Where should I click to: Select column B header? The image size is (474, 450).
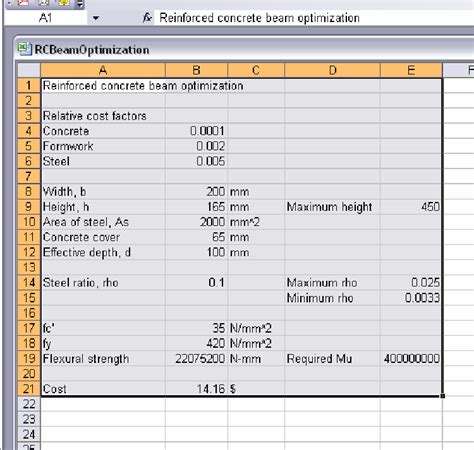pos(197,70)
